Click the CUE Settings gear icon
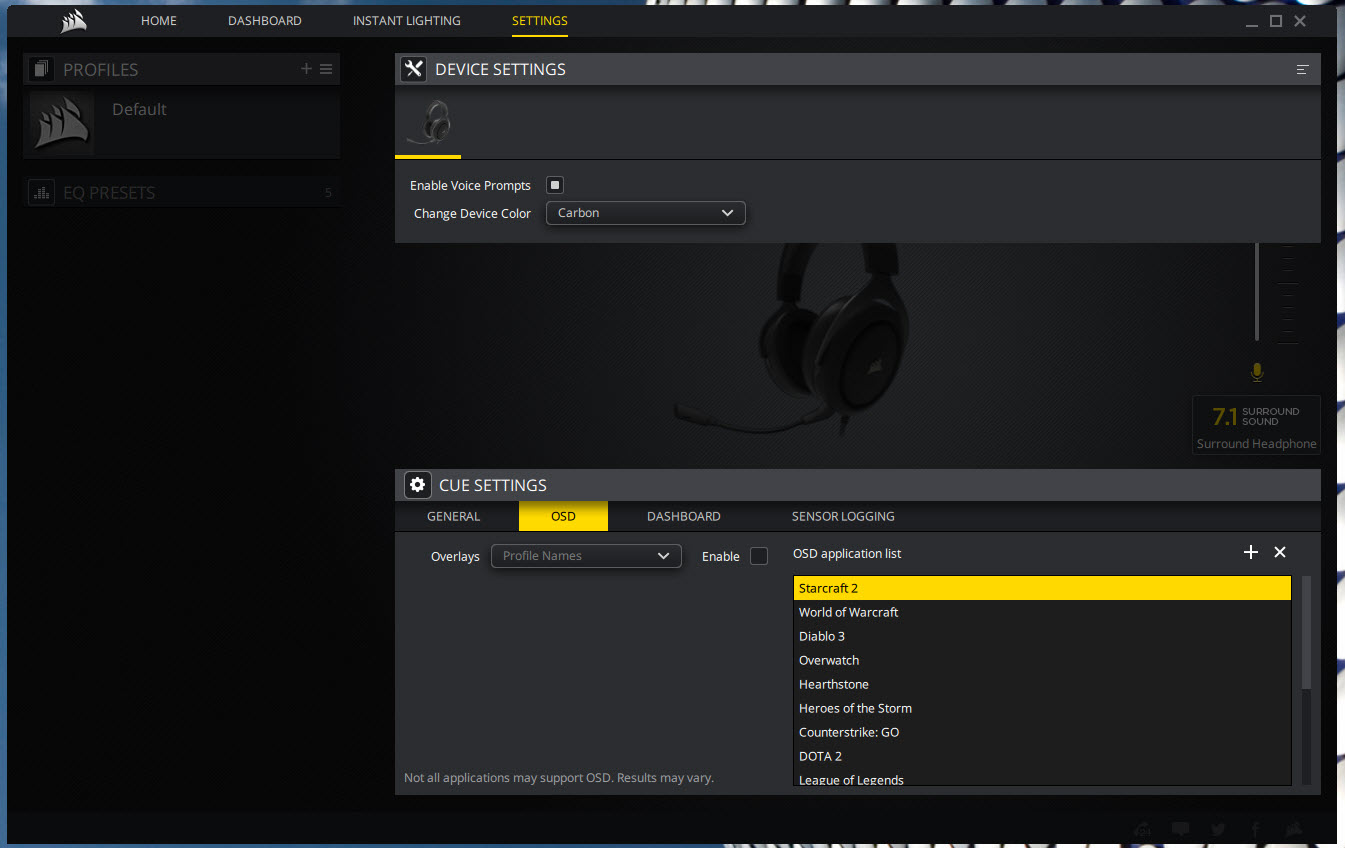1345x848 pixels. (418, 485)
